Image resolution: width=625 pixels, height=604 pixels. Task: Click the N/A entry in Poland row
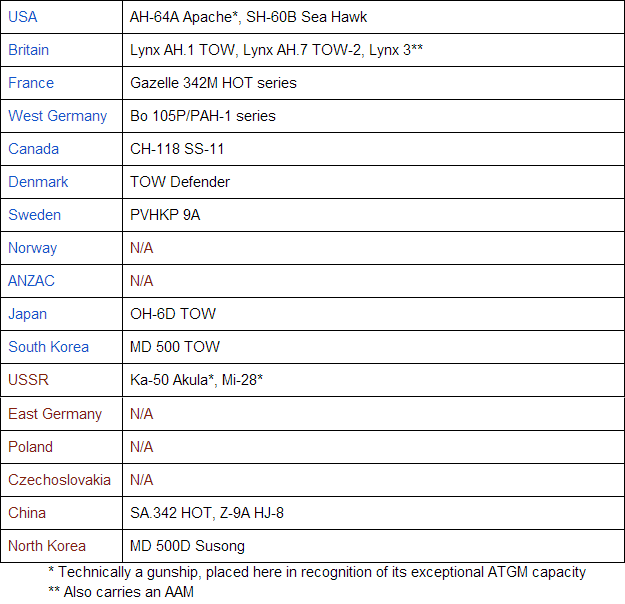(x=142, y=447)
